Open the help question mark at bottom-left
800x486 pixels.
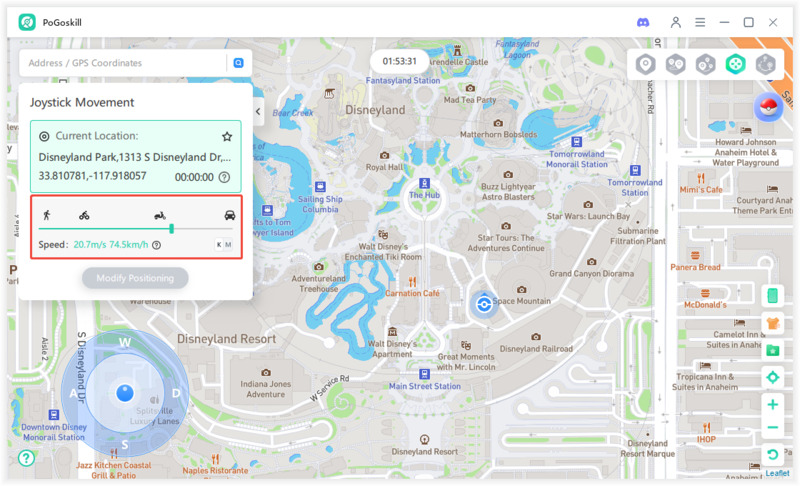click(26, 458)
